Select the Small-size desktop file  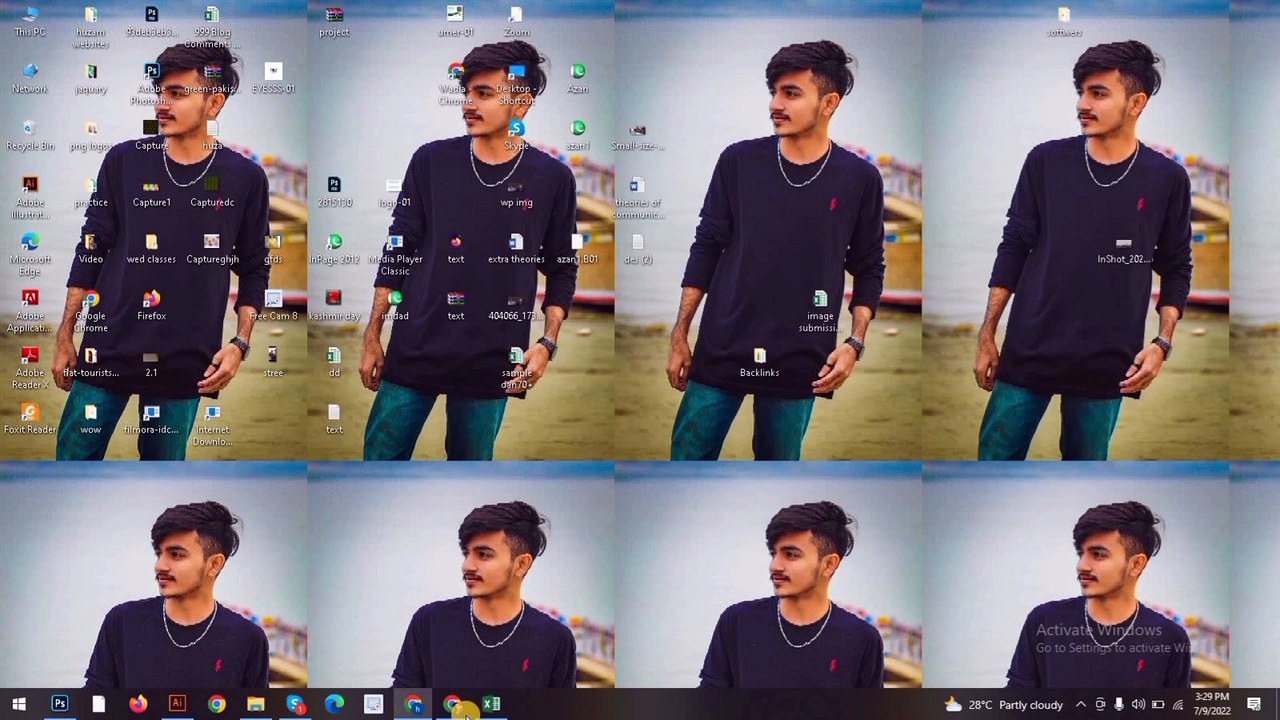tap(638, 136)
